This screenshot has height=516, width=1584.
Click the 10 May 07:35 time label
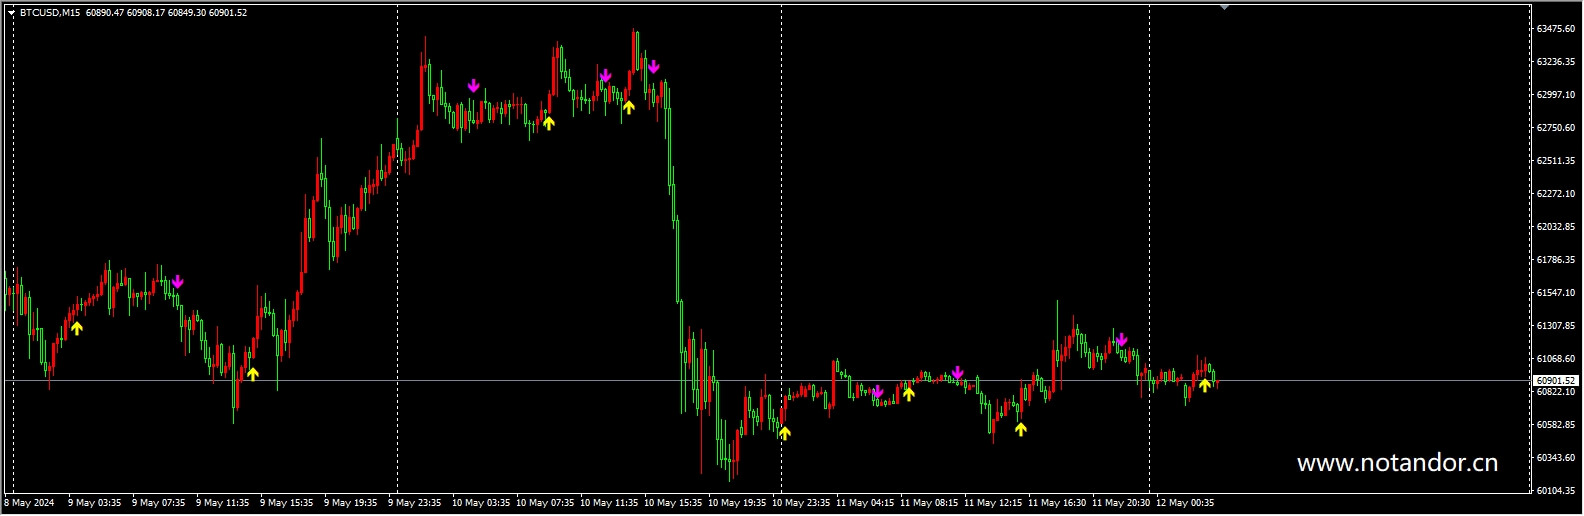(x=545, y=503)
